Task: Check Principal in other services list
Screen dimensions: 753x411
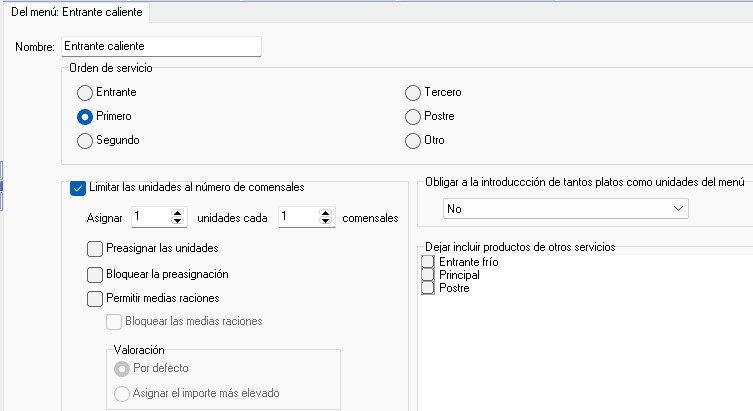Action: coord(427,275)
